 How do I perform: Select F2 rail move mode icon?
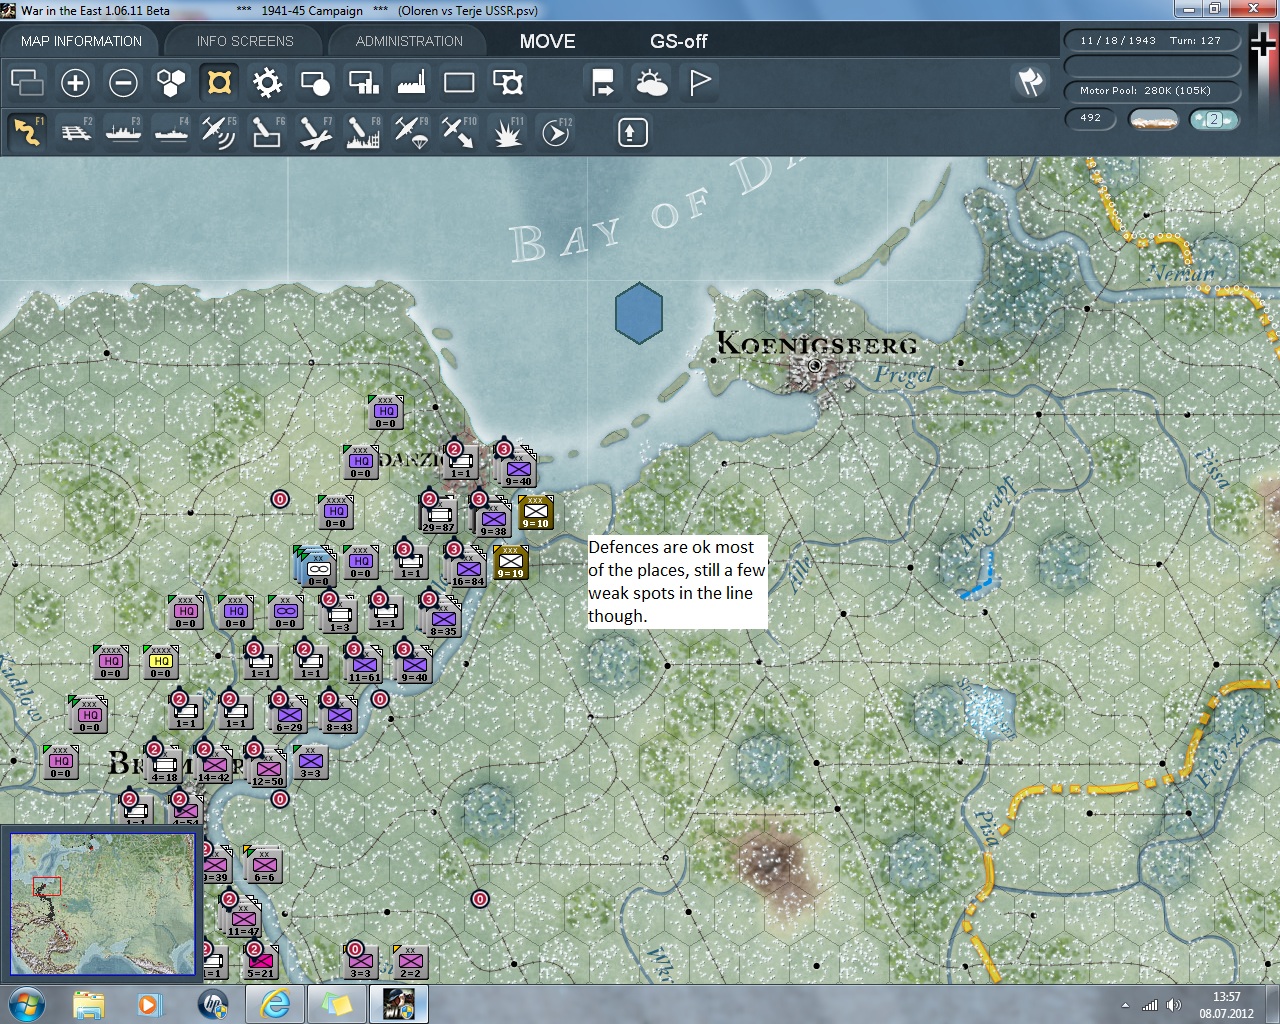[75, 131]
